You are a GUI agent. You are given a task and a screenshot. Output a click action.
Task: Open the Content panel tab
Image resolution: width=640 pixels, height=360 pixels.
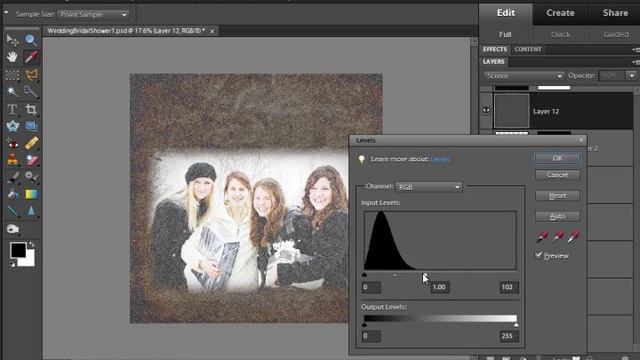tap(528, 49)
